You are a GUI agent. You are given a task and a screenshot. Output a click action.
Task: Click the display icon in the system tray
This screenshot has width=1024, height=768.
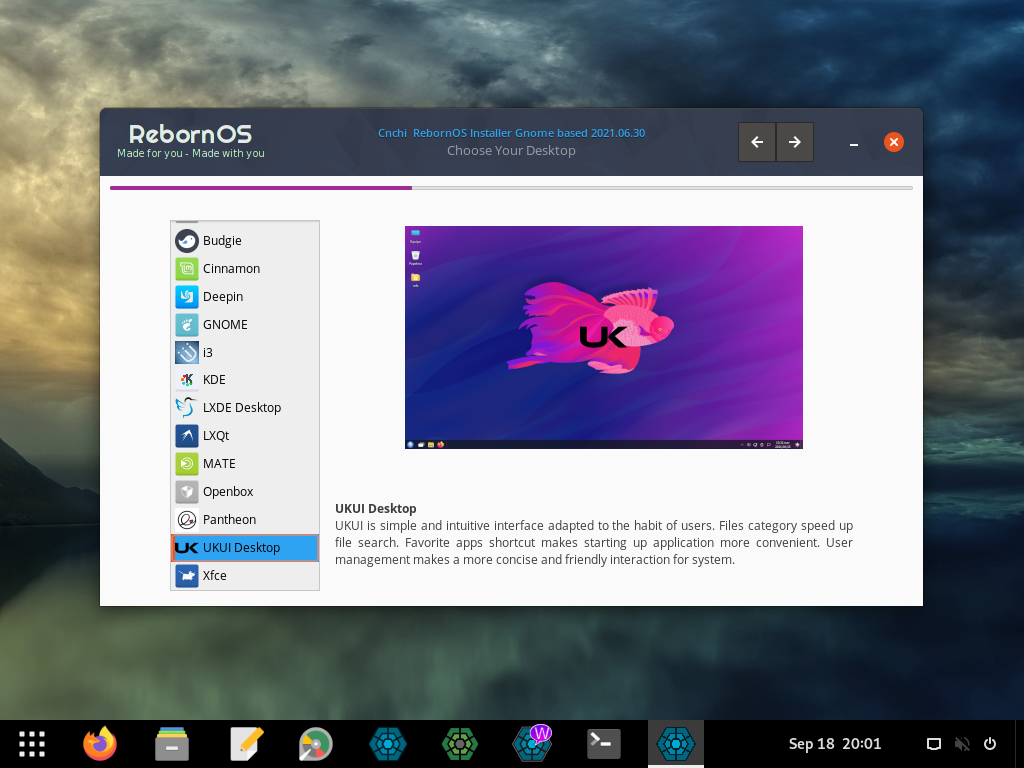pyautogui.click(x=934, y=744)
